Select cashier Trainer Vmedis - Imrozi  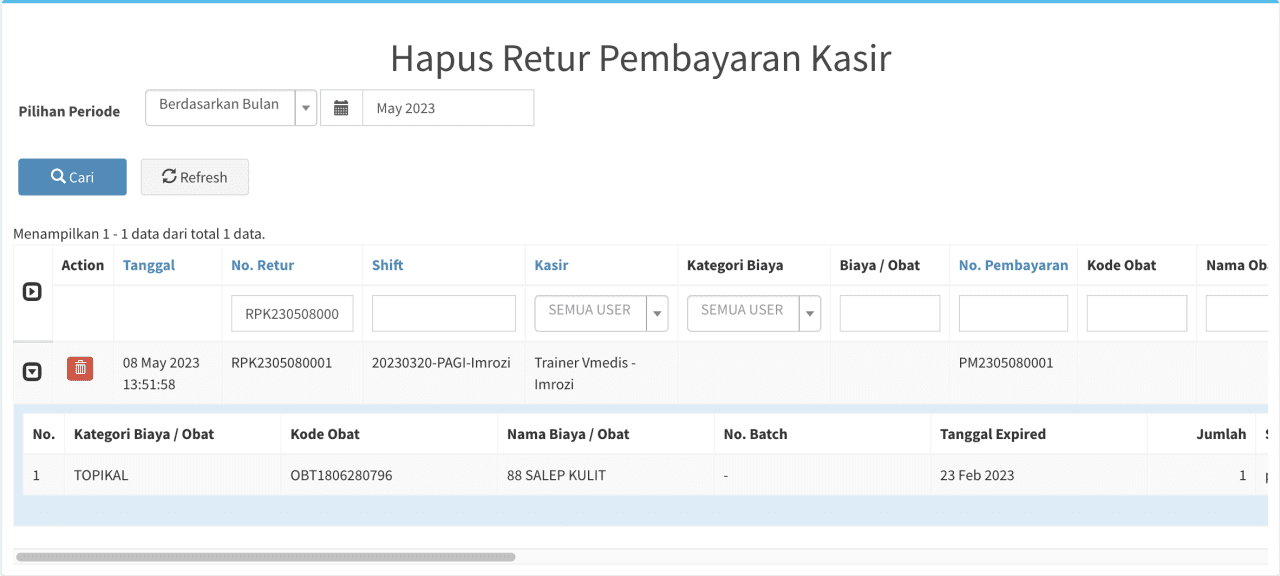[x=585, y=373]
